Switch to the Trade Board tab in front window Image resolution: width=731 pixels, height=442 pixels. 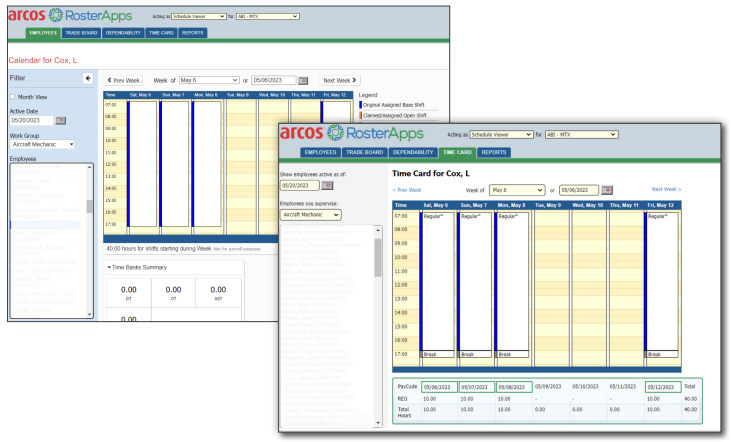click(x=368, y=153)
